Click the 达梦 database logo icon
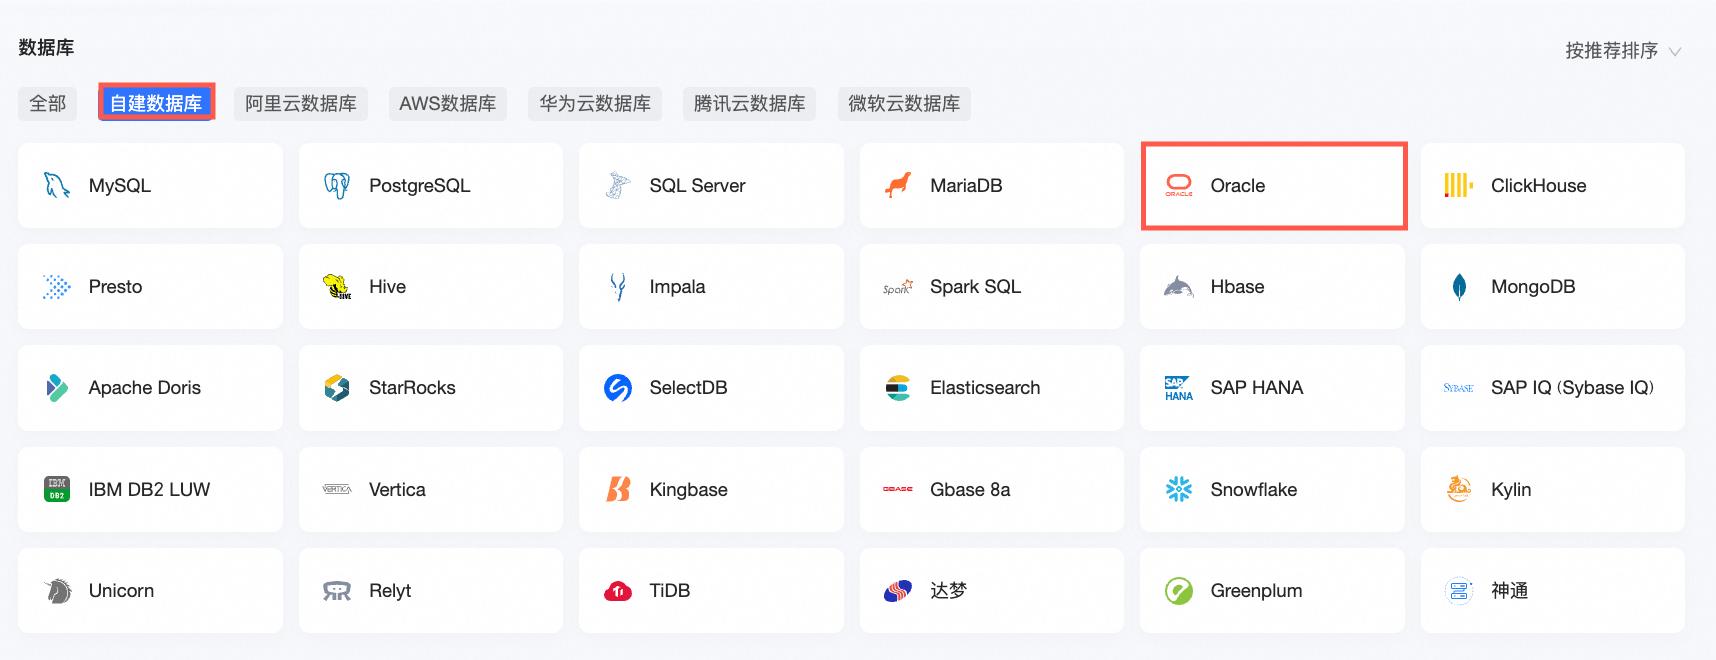Image resolution: width=1716 pixels, height=660 pixels. (898, 591)
